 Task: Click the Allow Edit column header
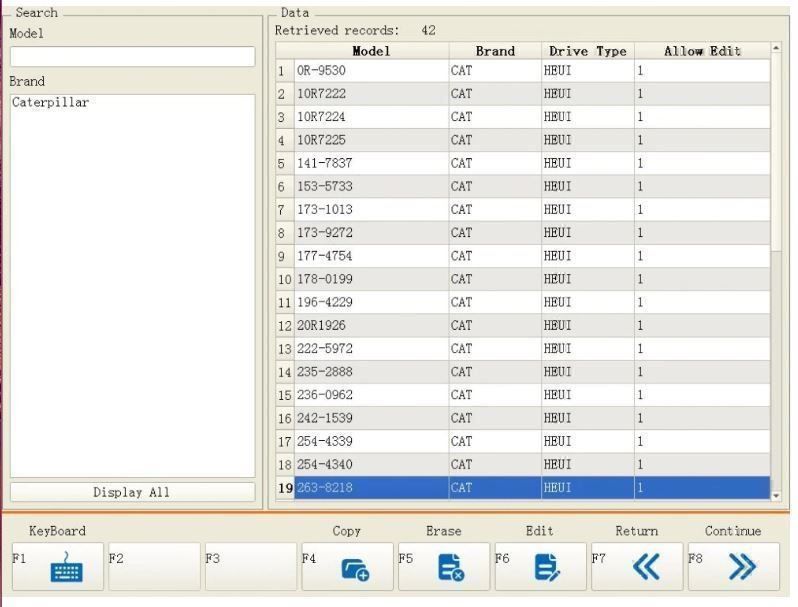[x=702, y=51]
